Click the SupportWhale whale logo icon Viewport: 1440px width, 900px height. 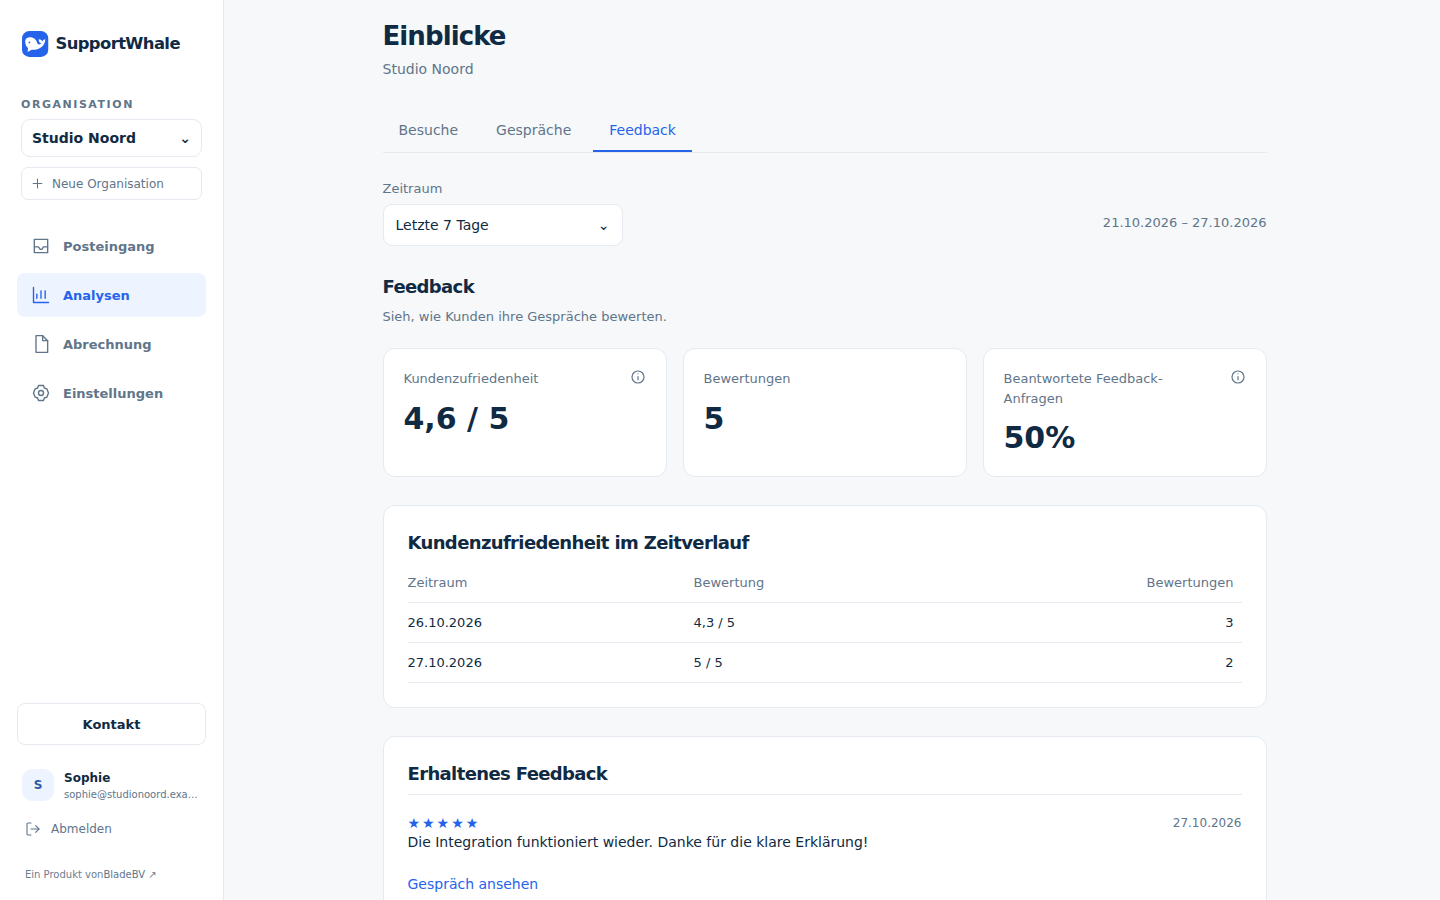click(x=35, y=43)
